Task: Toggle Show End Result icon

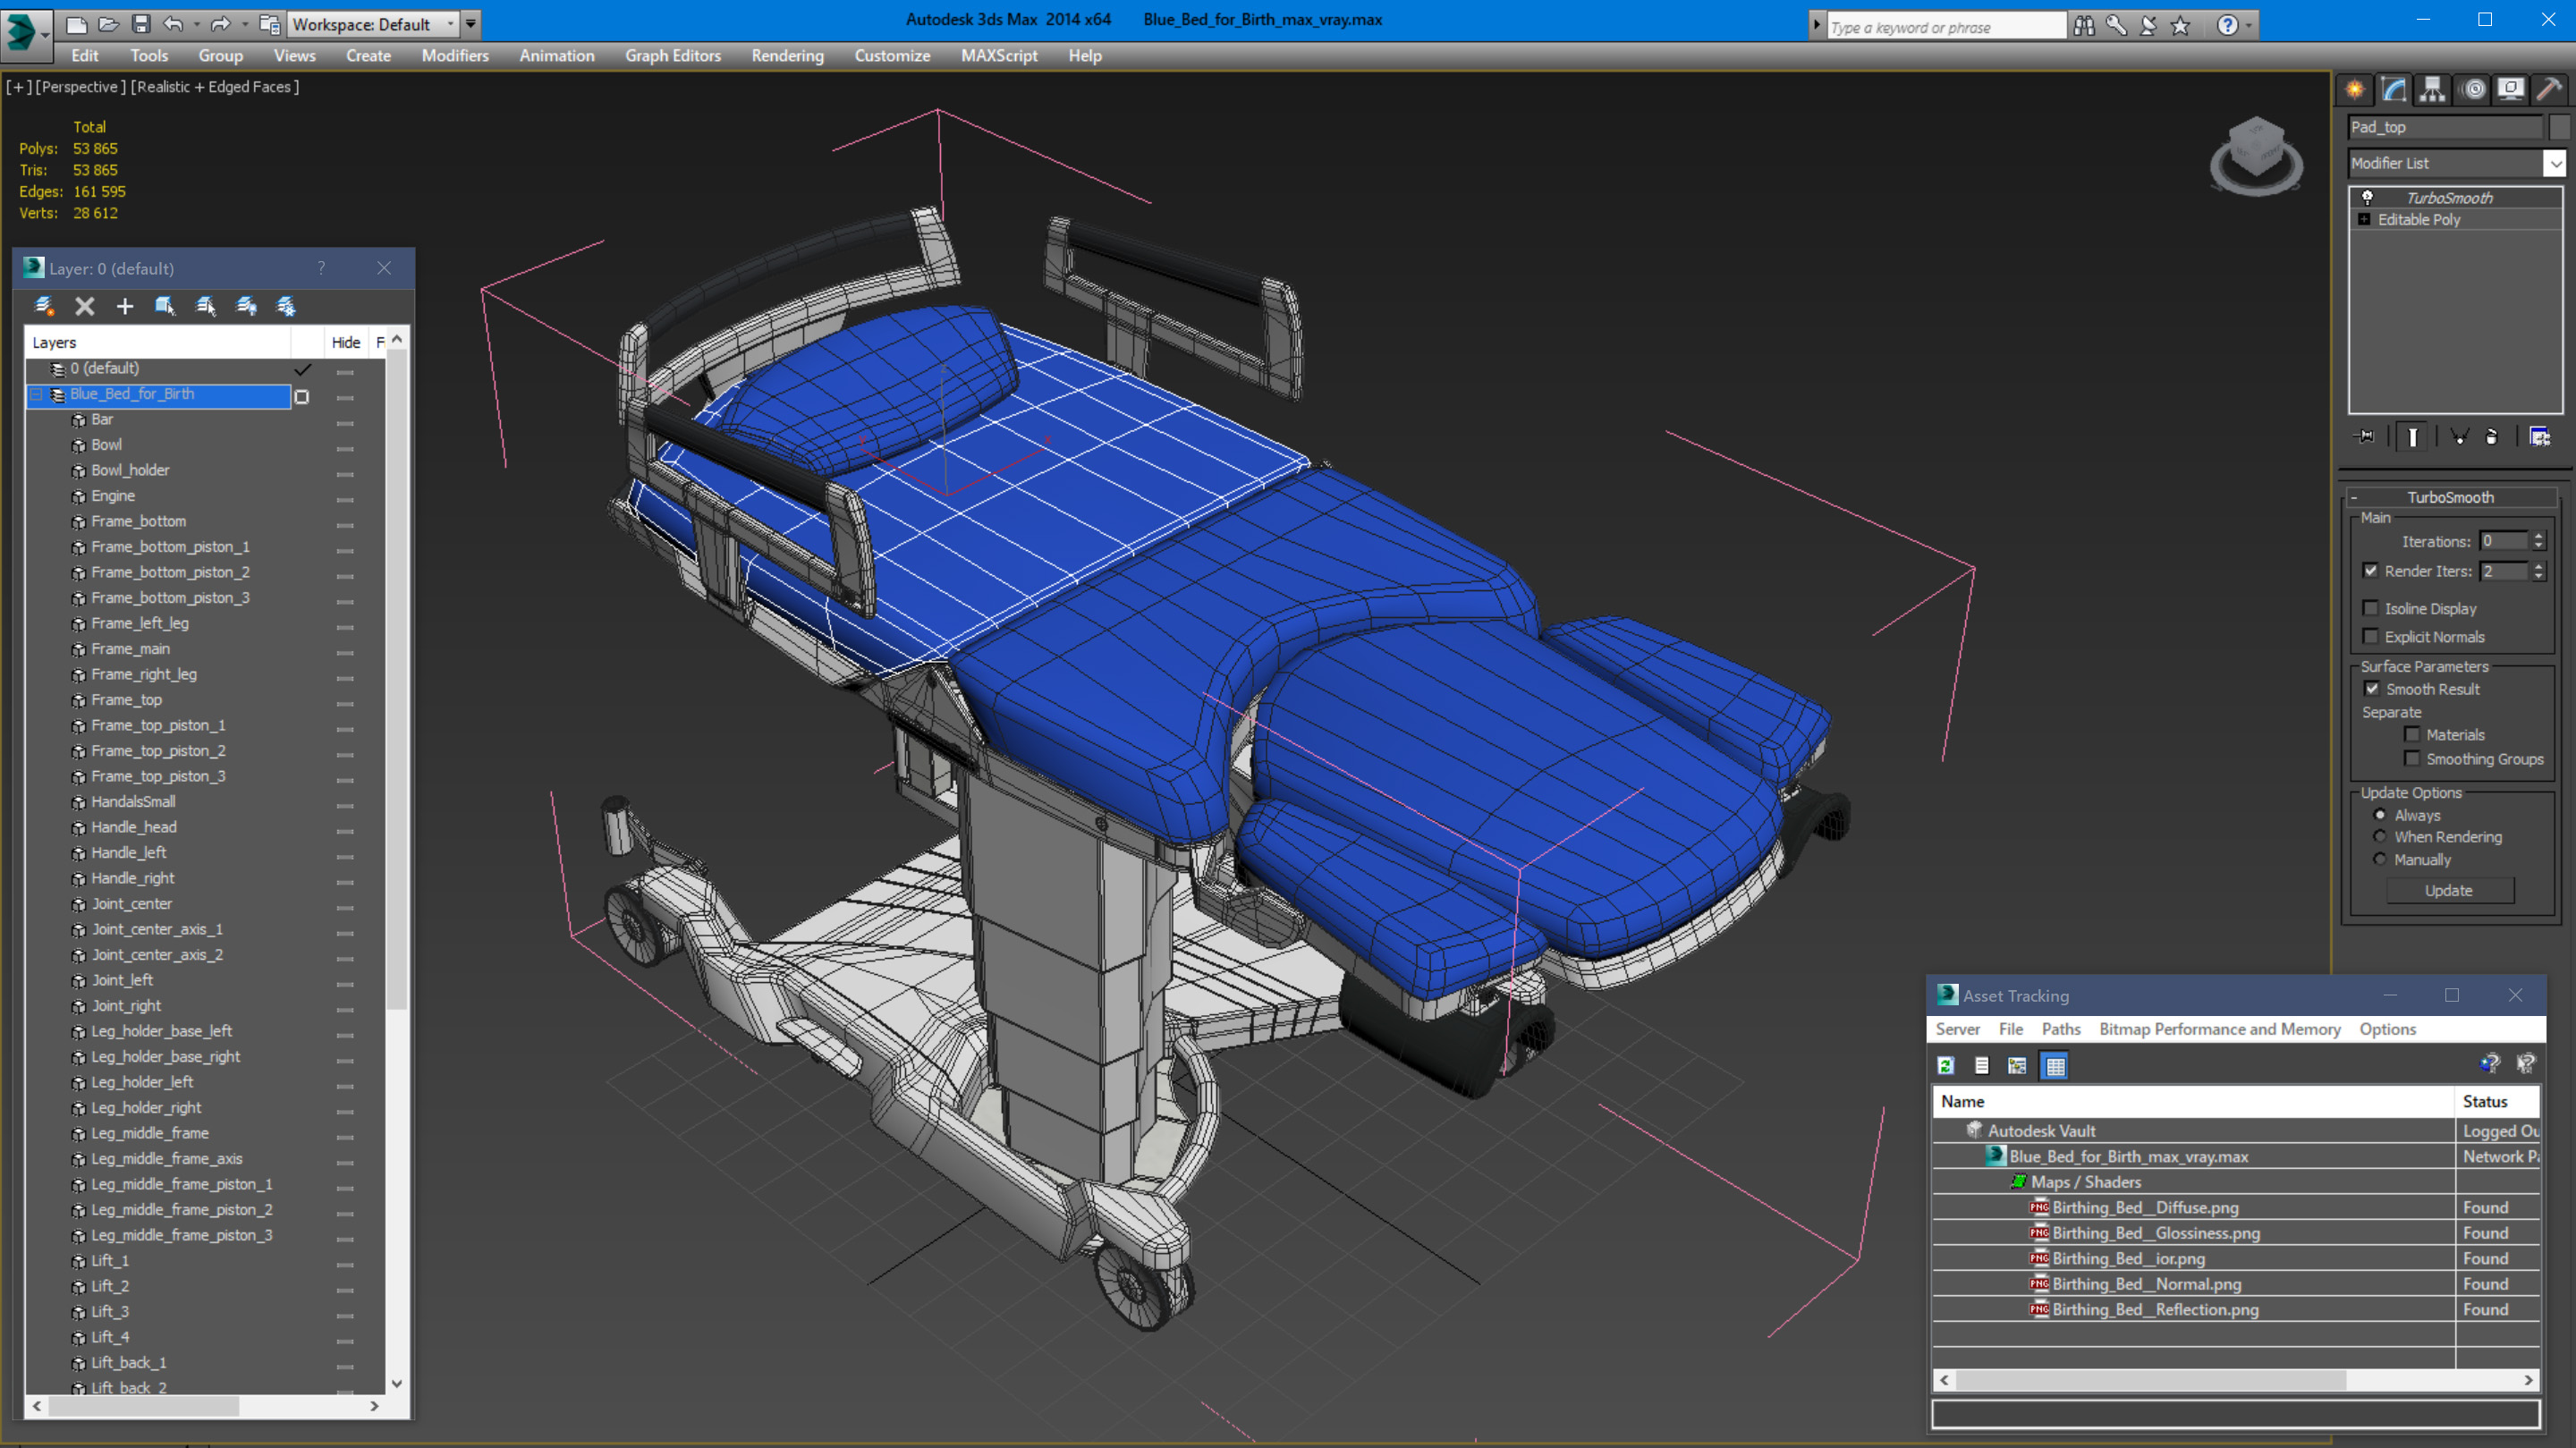Action: click(x=2412, y=436)
